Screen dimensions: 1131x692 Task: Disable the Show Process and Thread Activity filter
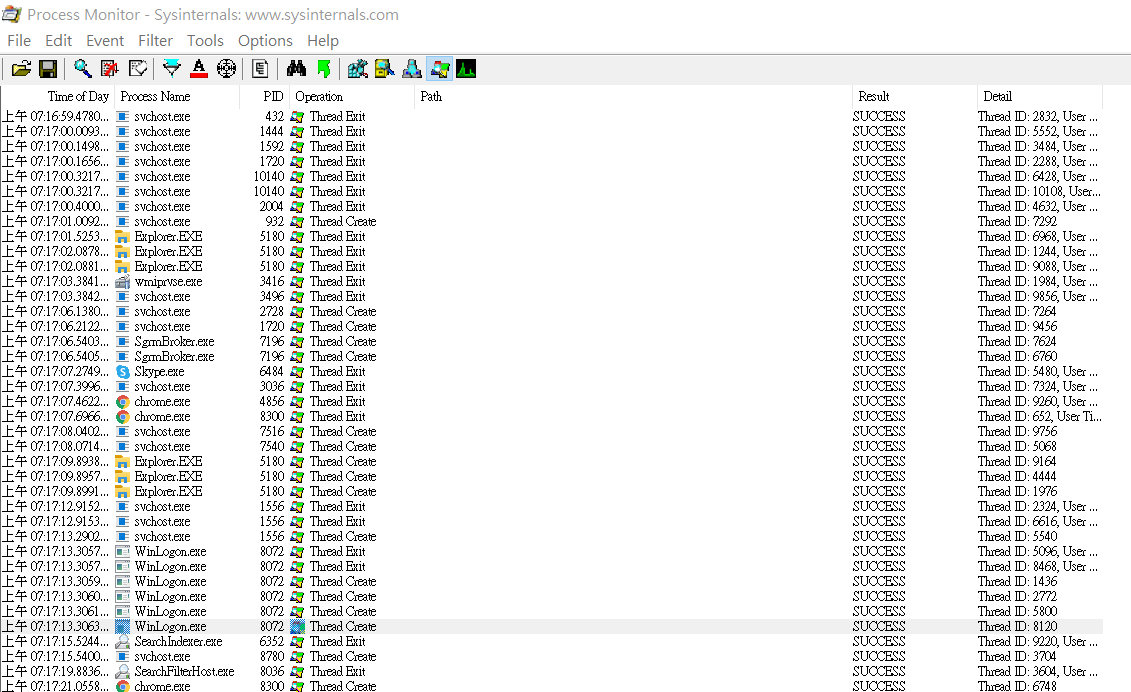click(x=439, y=68)
